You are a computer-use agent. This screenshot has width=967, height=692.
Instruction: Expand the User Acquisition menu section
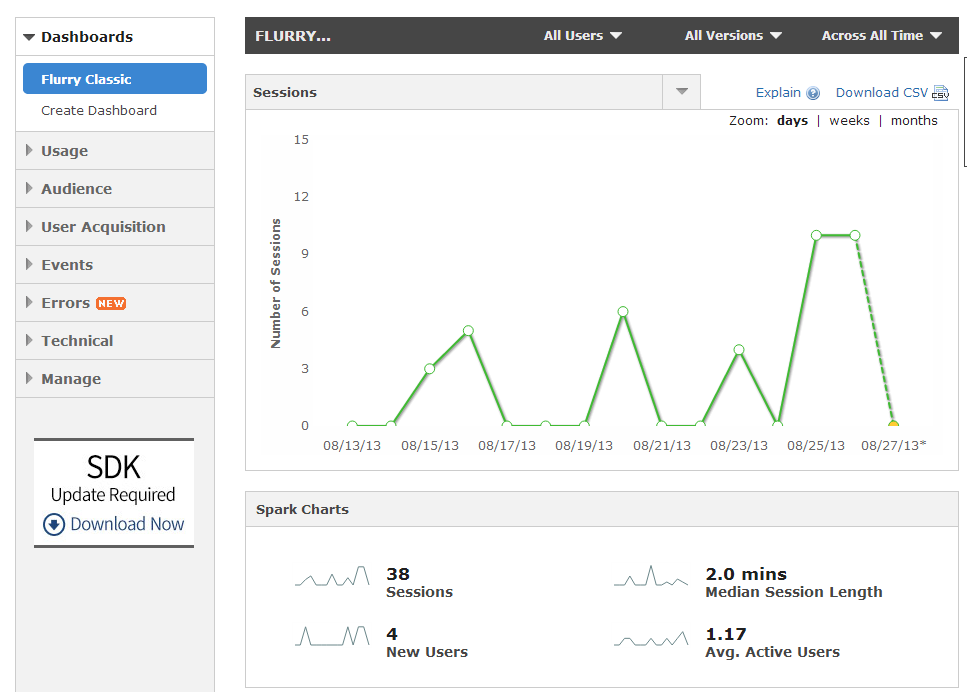[x=103, y=227]
